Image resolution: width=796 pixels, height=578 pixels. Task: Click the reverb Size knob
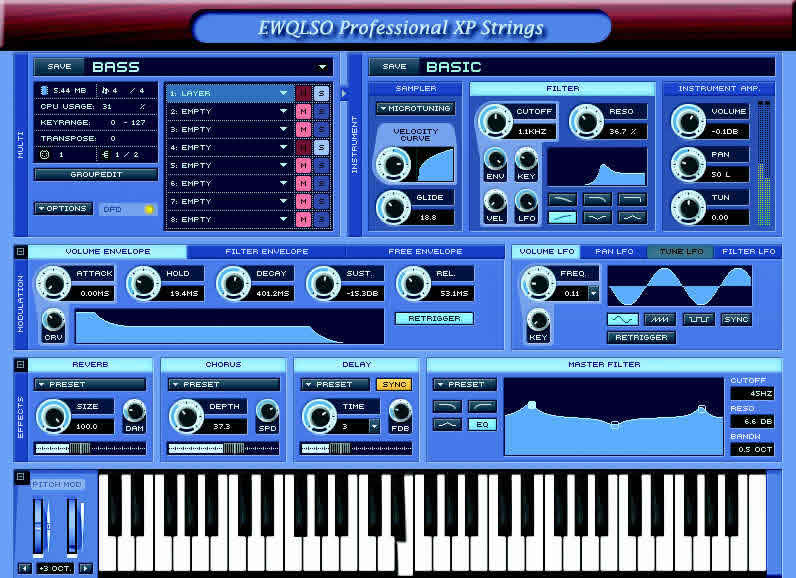(x=54, y=416)
